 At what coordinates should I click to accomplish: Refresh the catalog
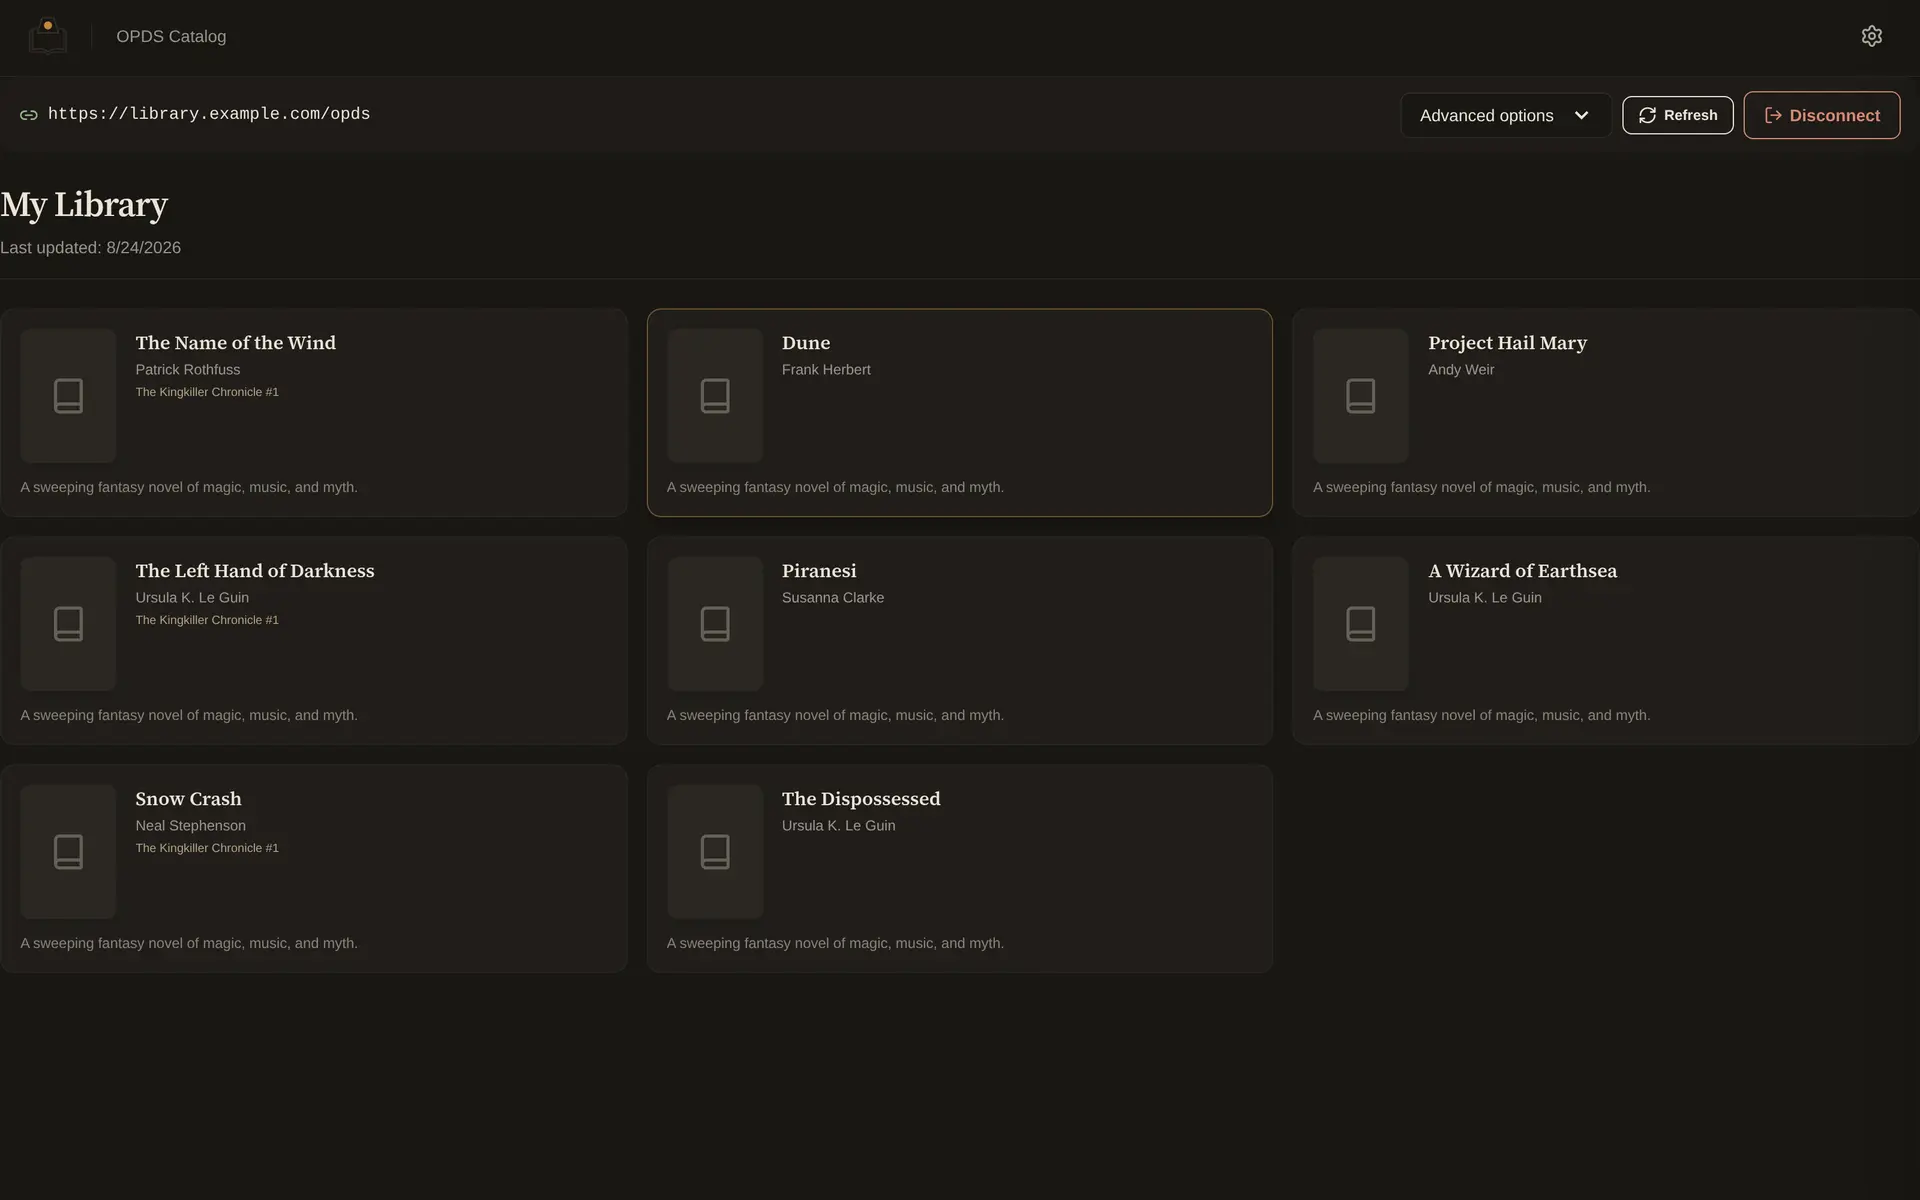click(x=1677, y=115)
